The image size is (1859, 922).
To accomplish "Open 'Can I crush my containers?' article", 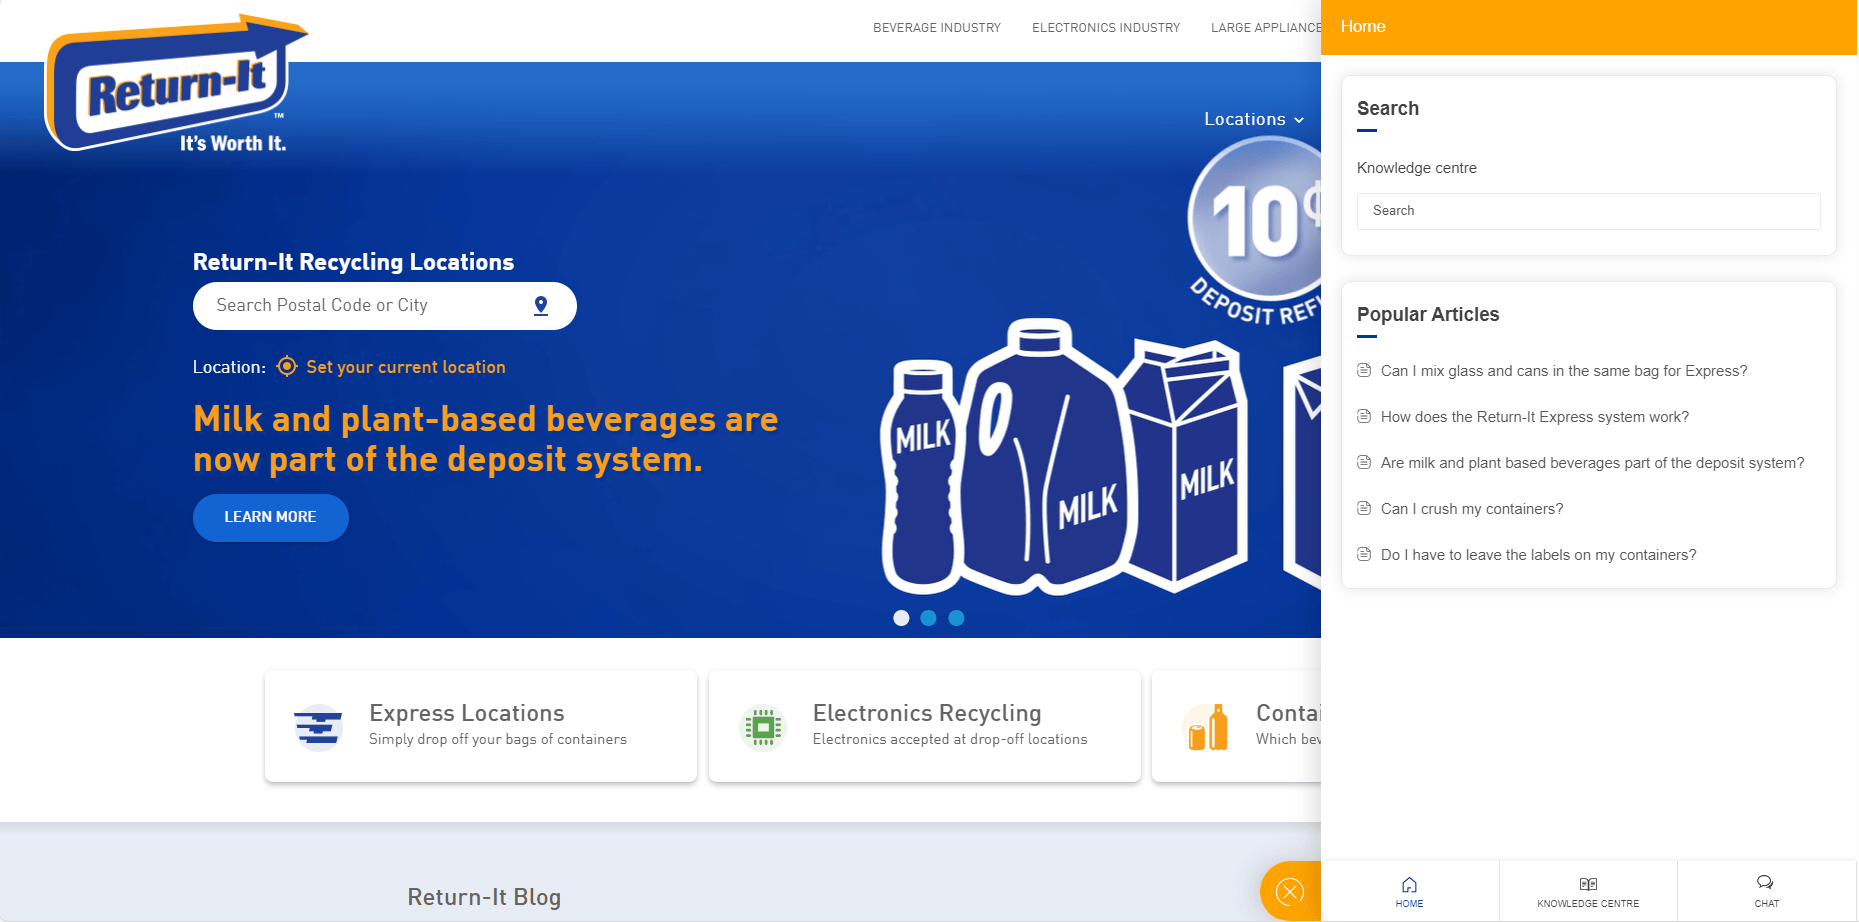I will click(1472, 509).
